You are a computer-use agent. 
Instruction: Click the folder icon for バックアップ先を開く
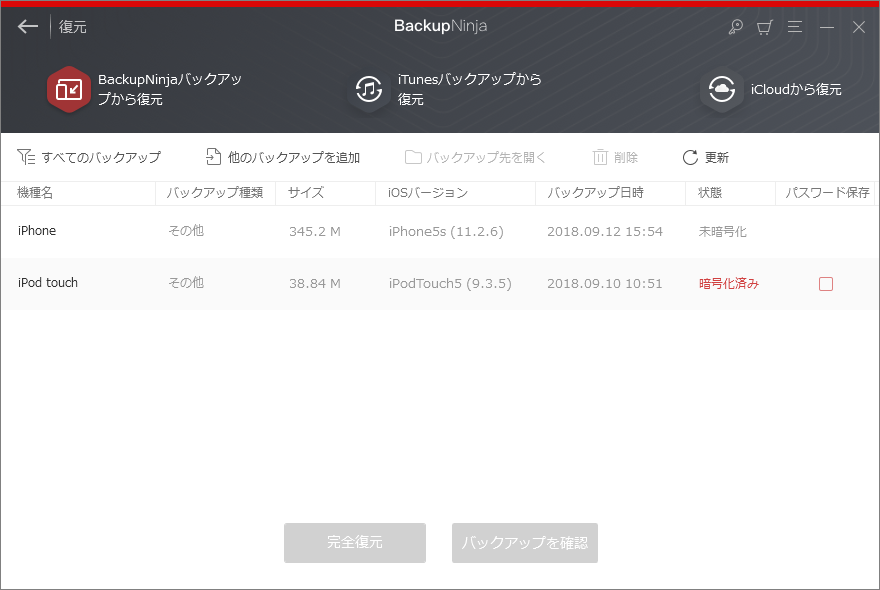click(413, 157)
